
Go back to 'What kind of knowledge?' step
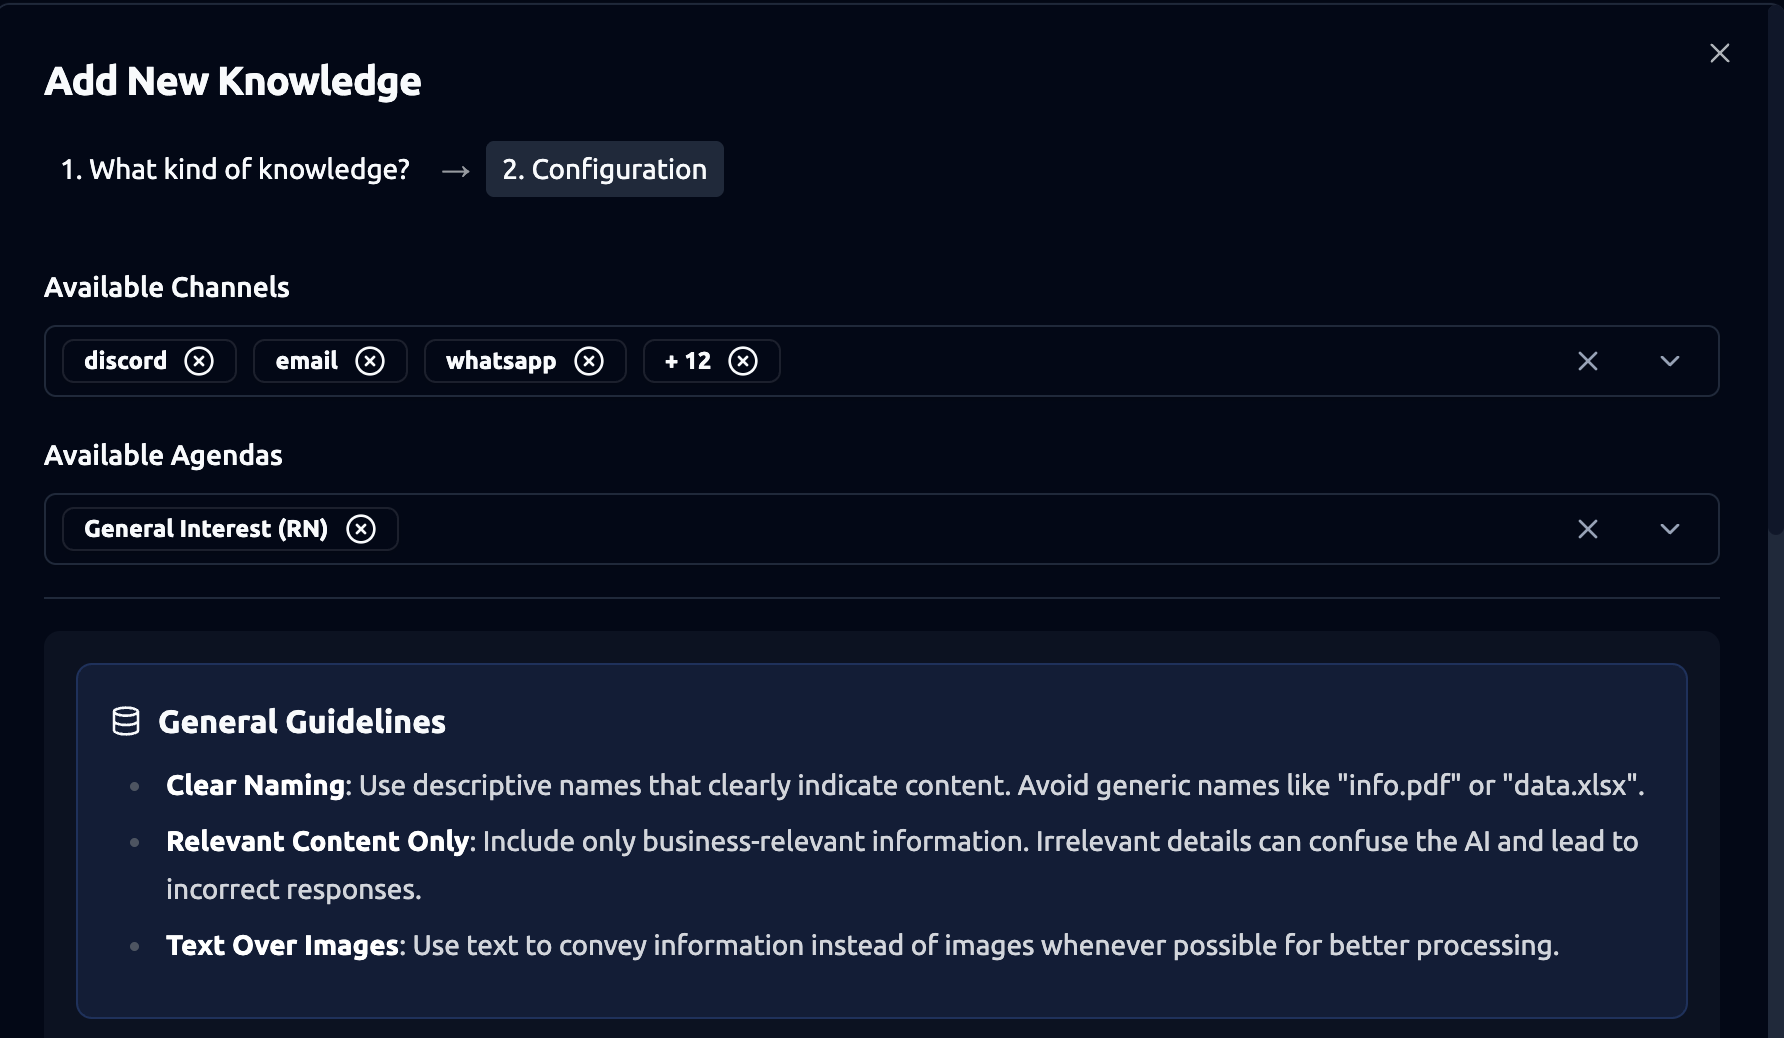[x=235, y=169]
